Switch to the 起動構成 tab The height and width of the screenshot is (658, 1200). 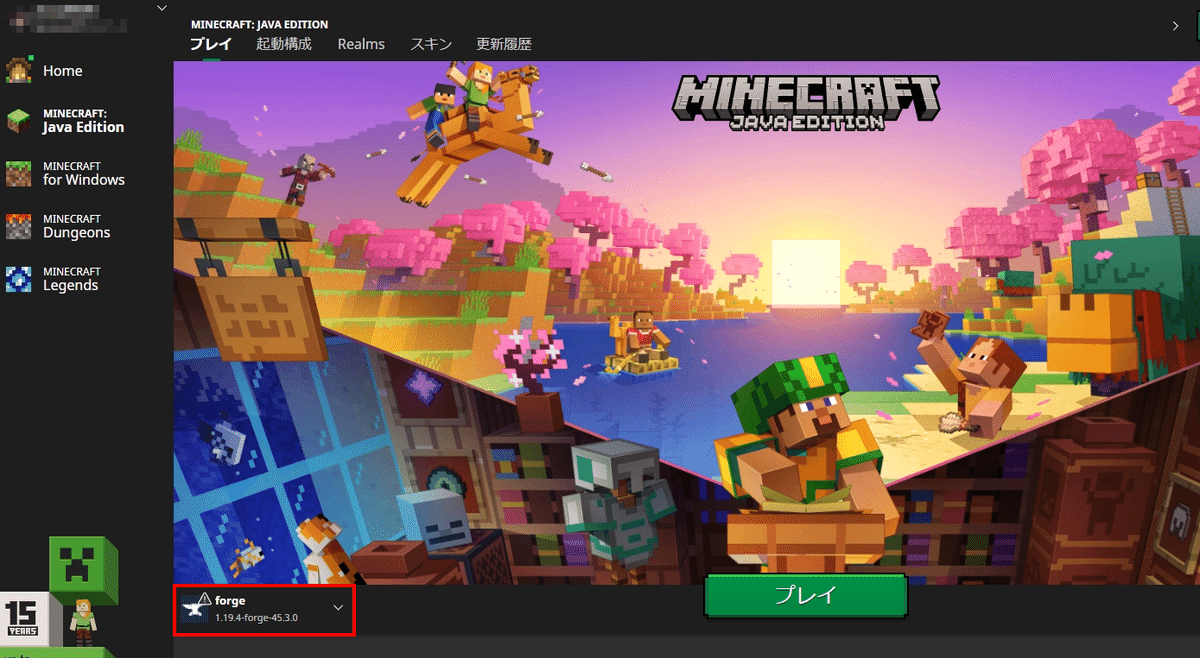284,44
